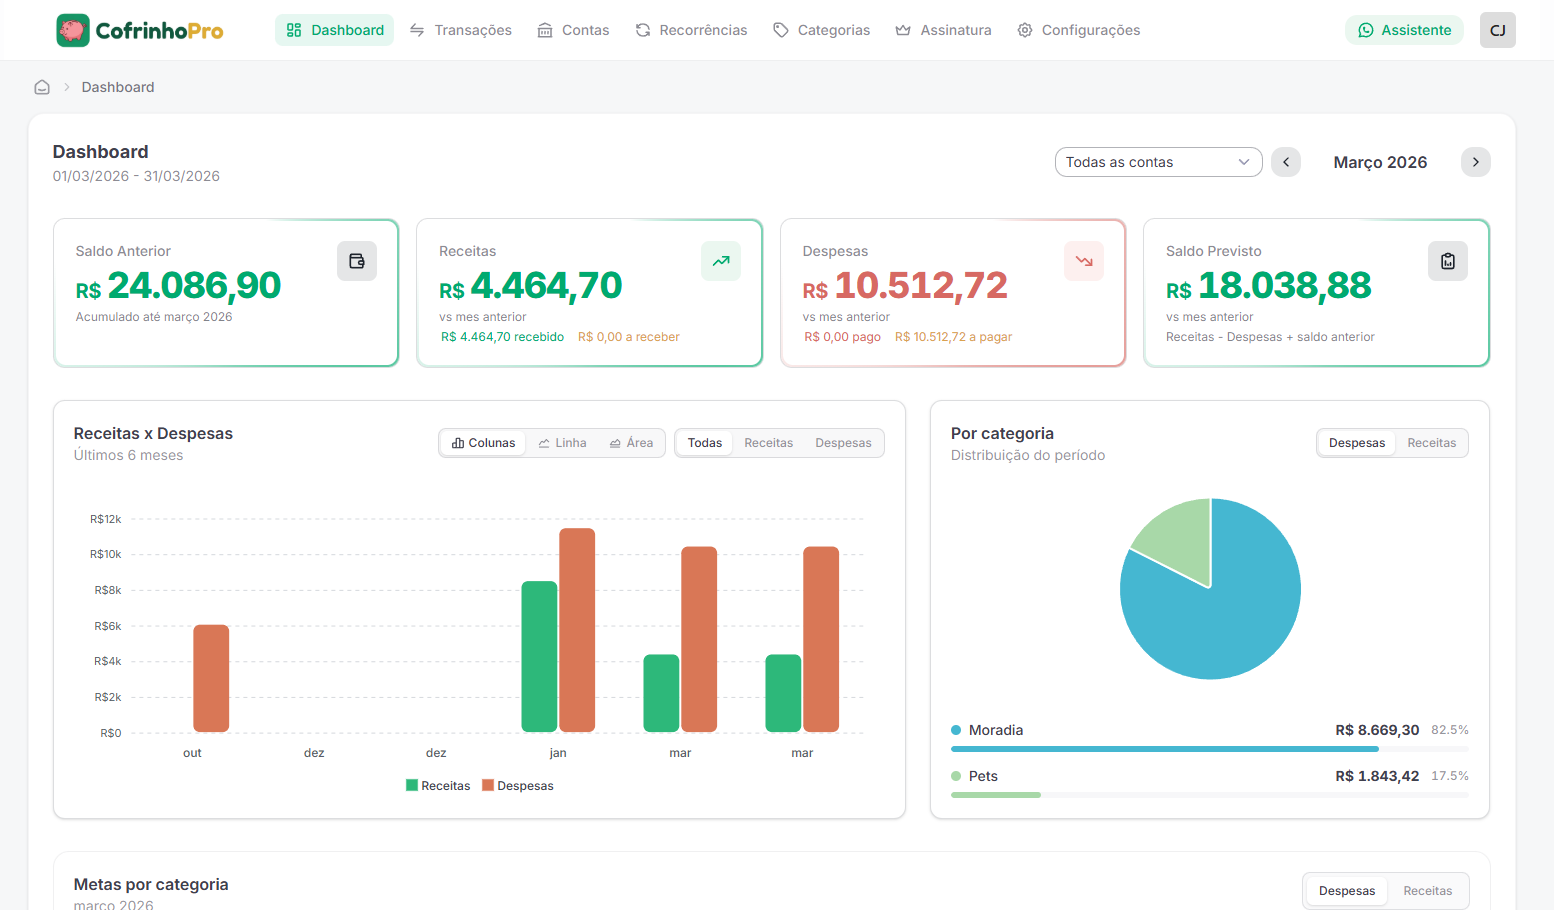The image size is (1554, 910).
Task: Click the Dashboard breadcrumb link
Action: [x=118, y=87]
